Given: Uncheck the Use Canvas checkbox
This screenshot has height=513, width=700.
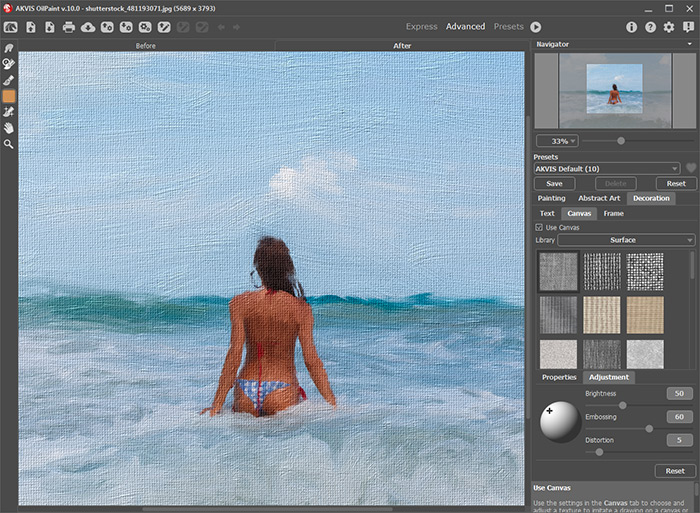Looking at the screenshot, I should pyautogui.click(x=540, y=227).
